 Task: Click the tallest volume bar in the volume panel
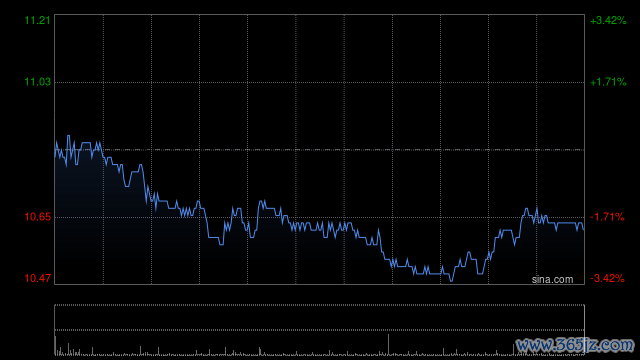click(x=388, y=344)
